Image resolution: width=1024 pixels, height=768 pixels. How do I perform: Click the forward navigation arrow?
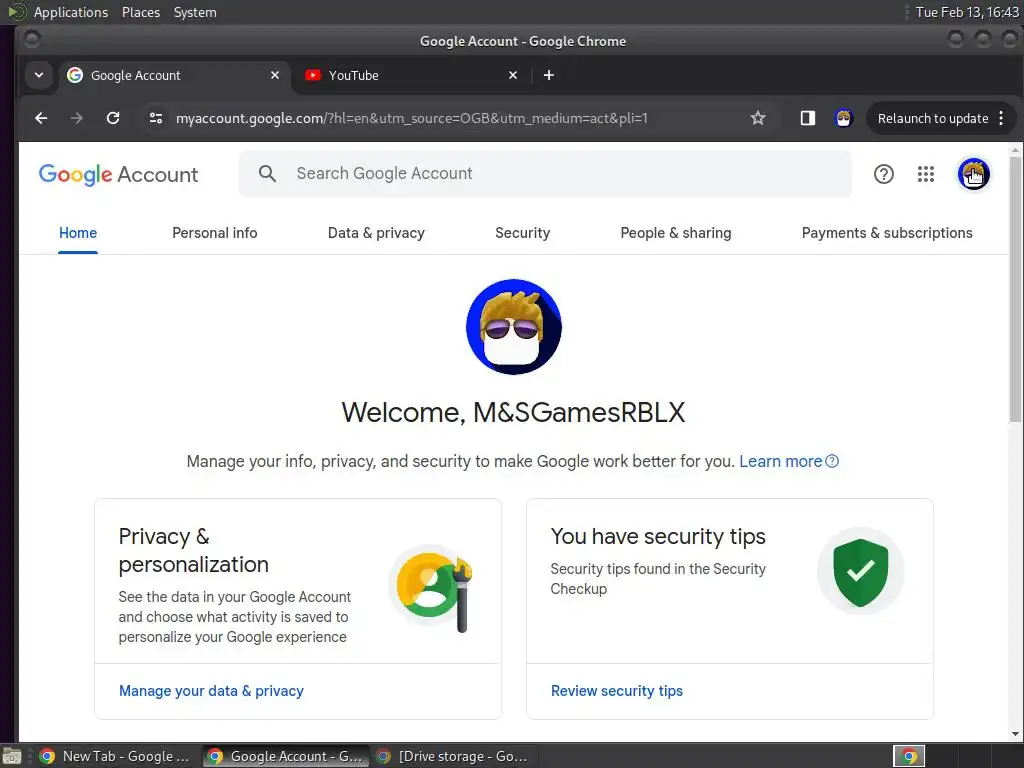[76, 118]
